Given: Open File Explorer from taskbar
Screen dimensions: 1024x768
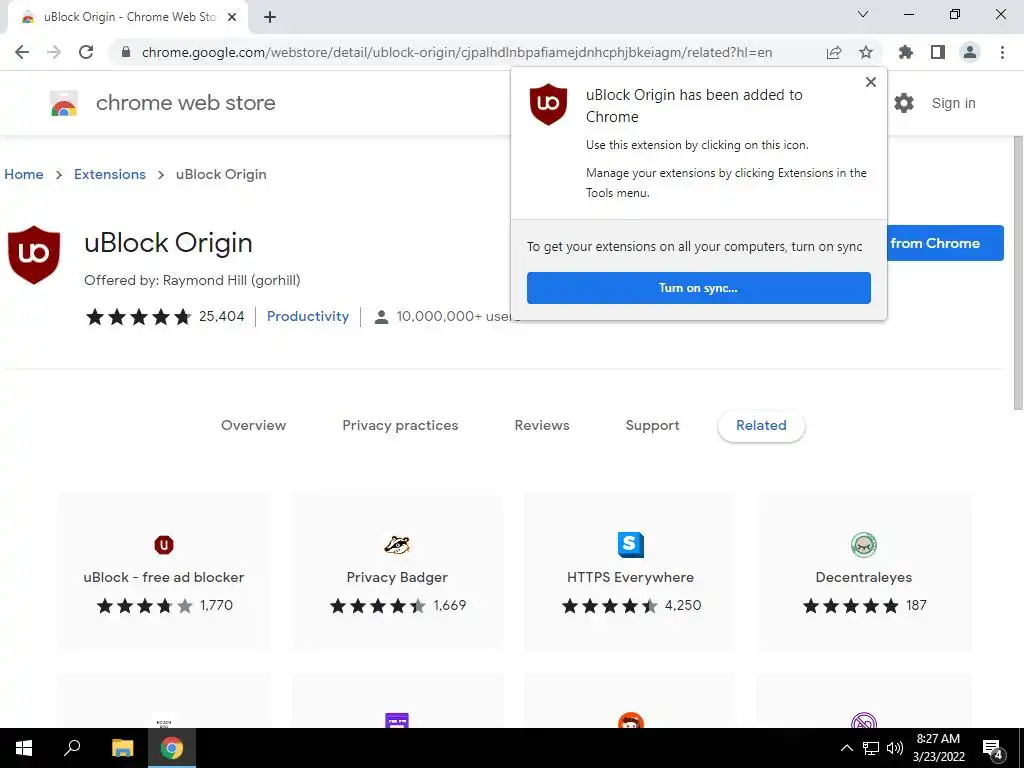Looking at the screenshot, I should 122,748.
